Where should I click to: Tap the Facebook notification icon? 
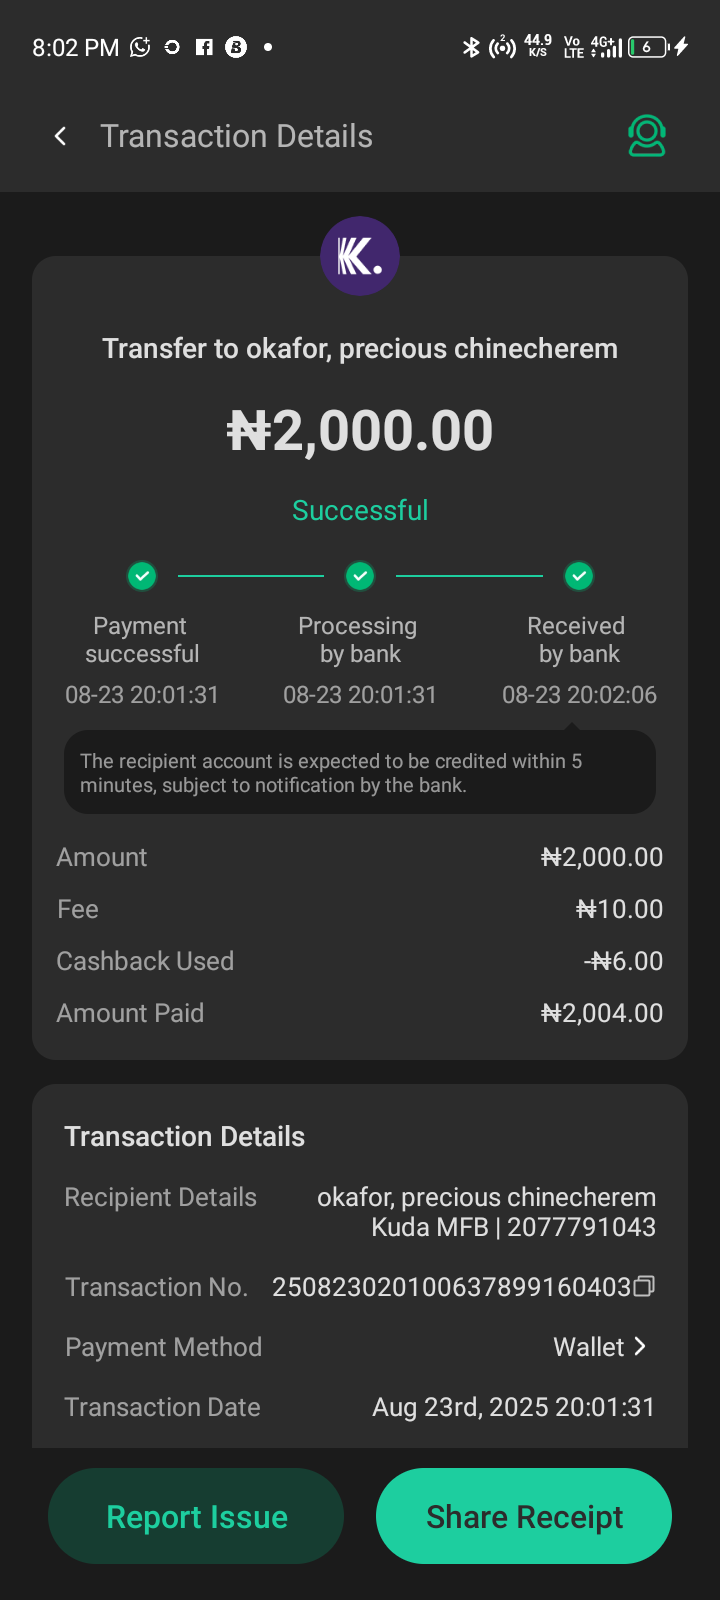pos(204,47)
